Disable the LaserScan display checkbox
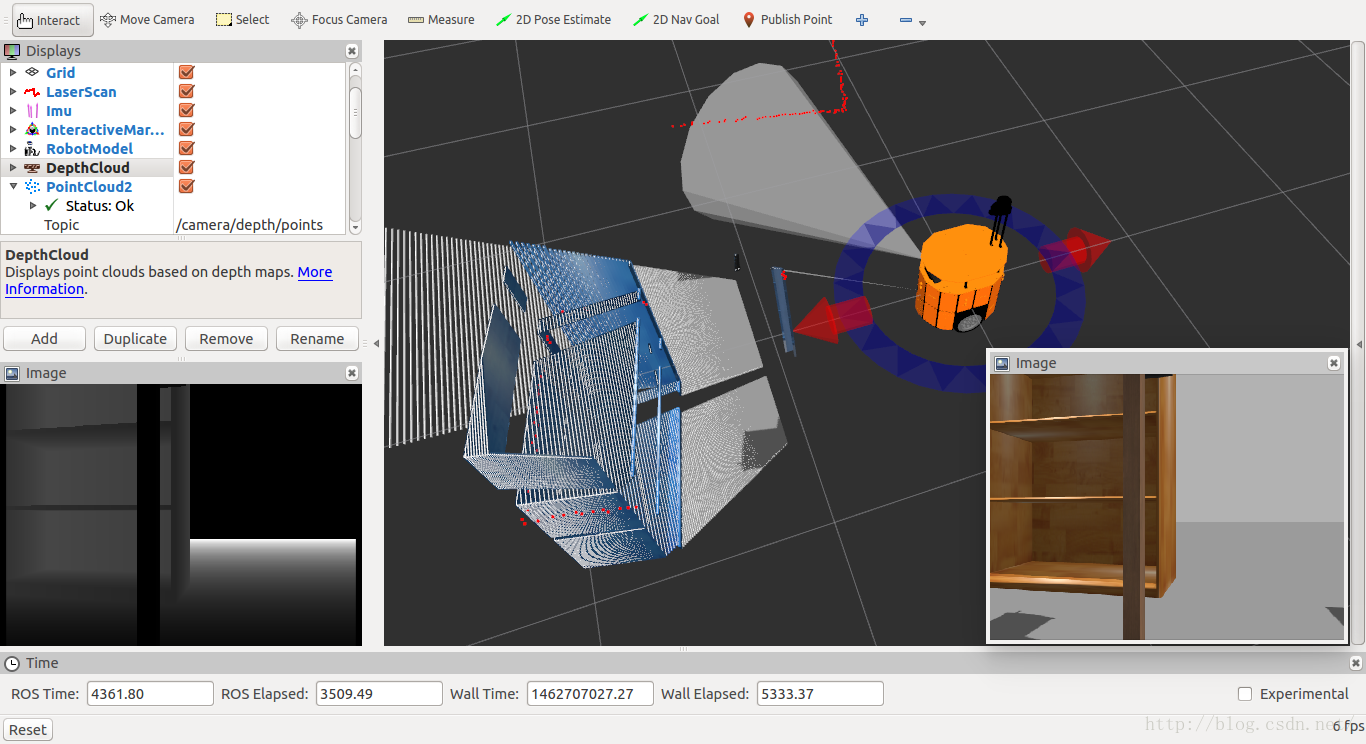1366x744 pixels. click(x=186, y=91)
